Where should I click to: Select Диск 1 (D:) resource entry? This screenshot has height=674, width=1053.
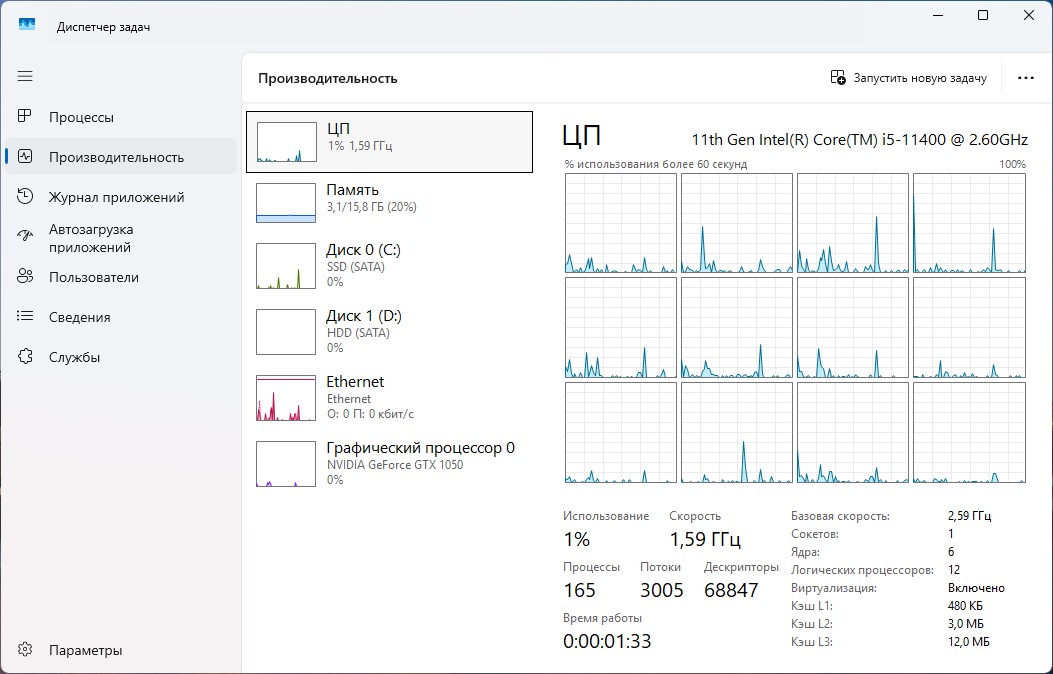[x=390, y=332]
